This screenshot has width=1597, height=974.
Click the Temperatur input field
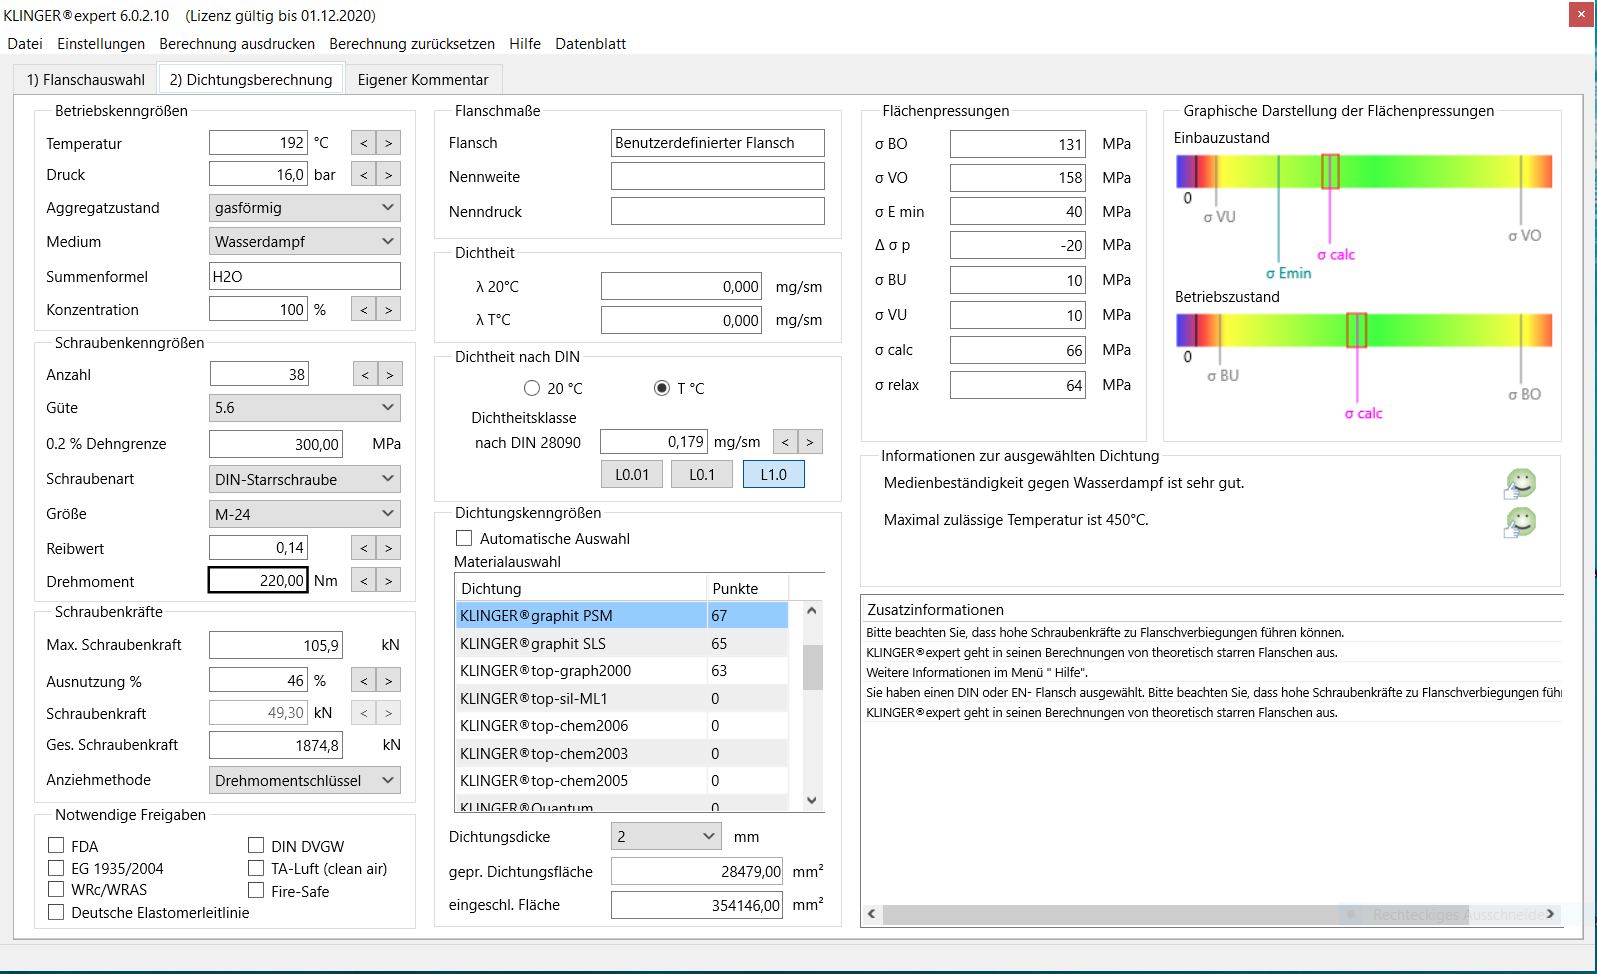coord(258,143)
